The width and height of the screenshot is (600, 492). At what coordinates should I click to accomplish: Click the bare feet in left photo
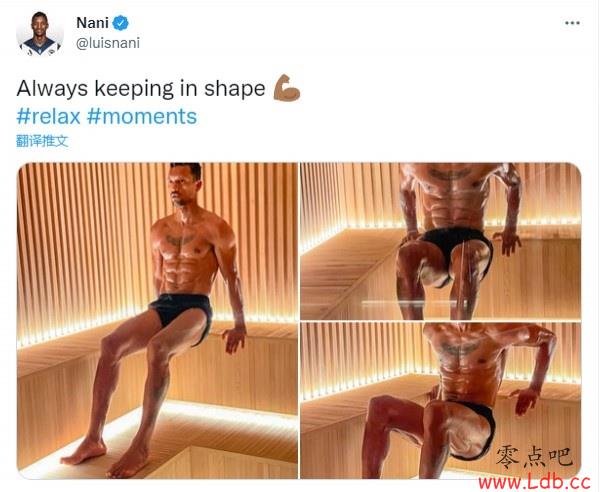coord(105,458)
